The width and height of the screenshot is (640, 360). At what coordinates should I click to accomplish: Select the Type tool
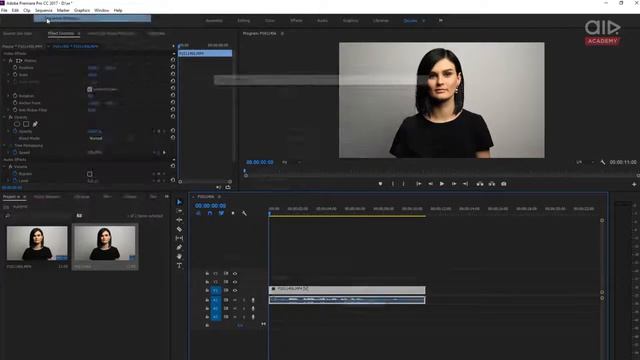point(179,266)
